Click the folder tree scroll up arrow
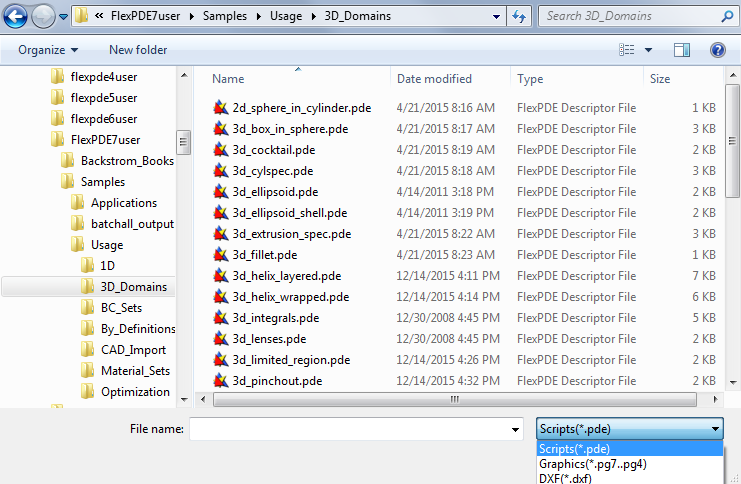This screenshot has height=484, width=741. (184, 75)
